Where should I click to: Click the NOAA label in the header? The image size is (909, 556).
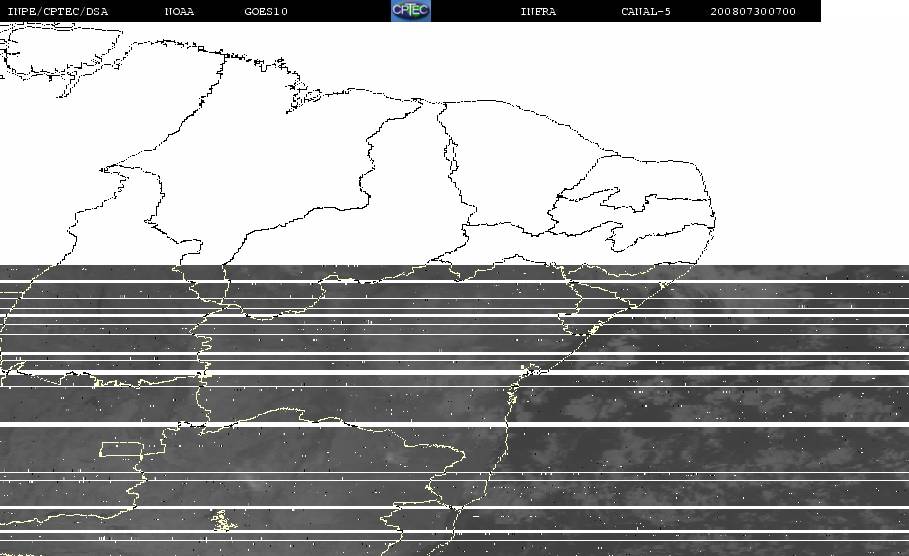179,11
